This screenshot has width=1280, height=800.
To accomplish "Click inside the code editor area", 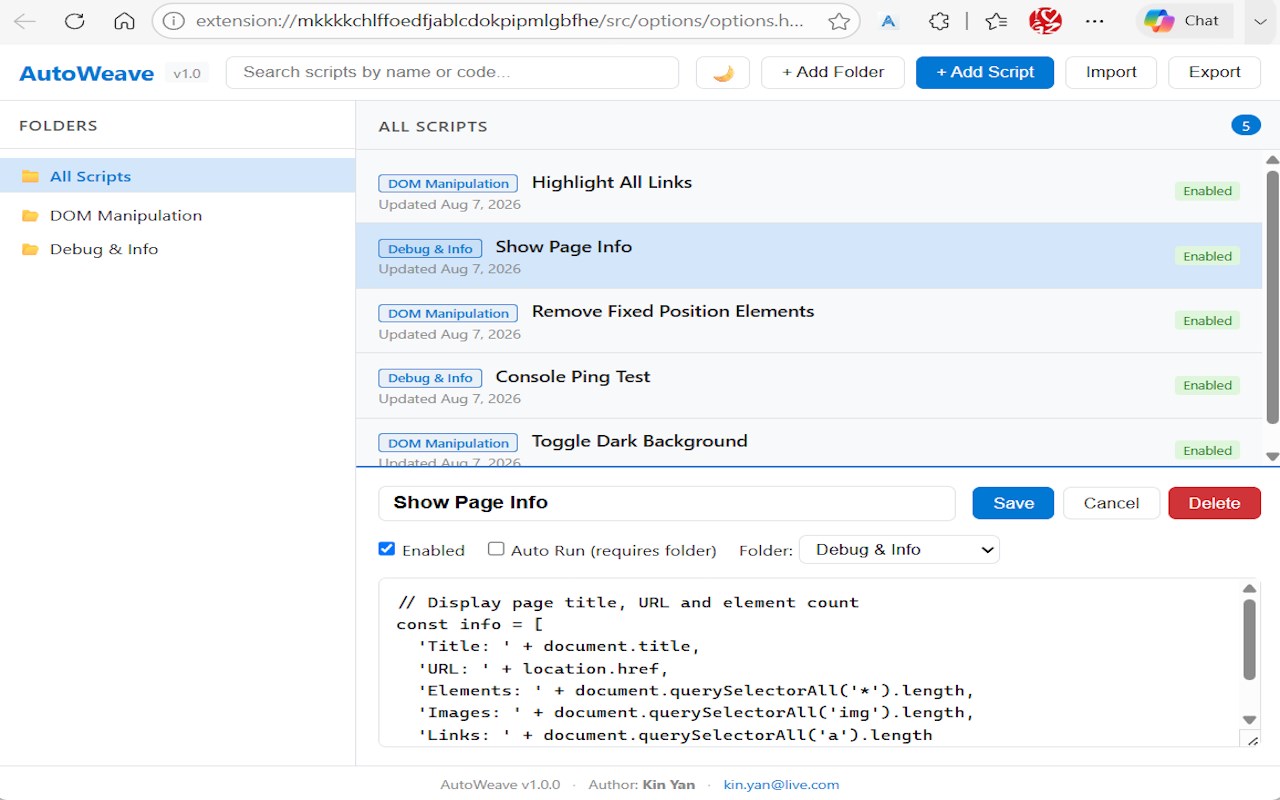I will tap(810, 662).
